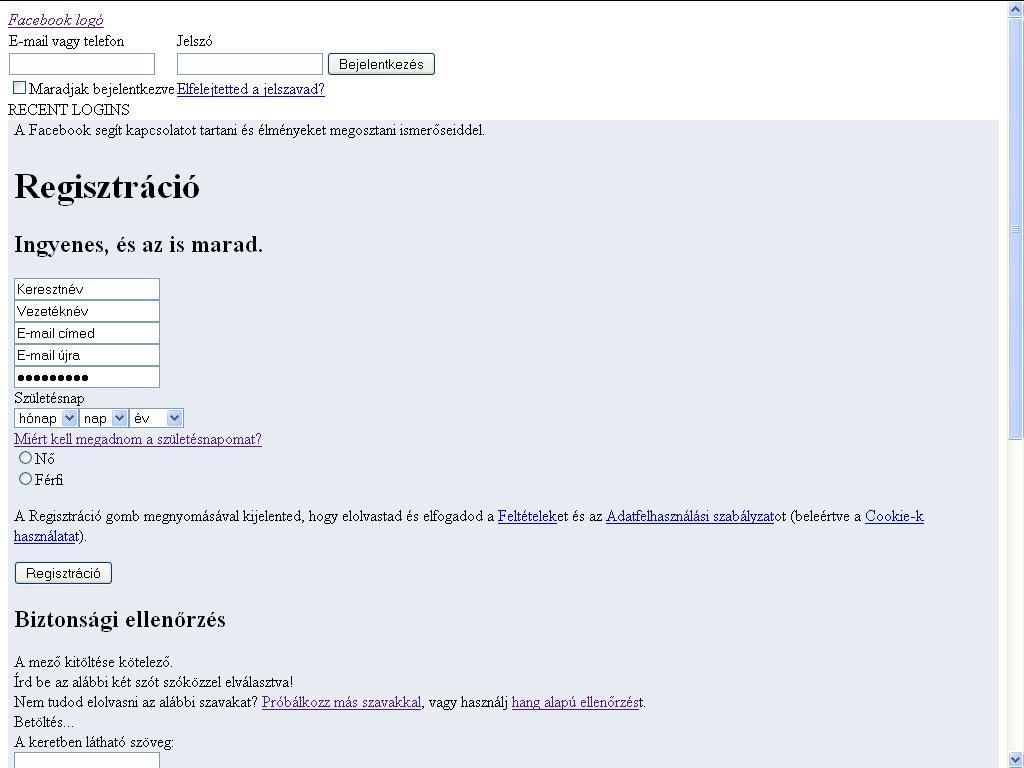Image resolution: width=1024 pixels, height=768 pixels.
Task: Click the vertical scrollbar thumb
Action: coord(1016,229)
